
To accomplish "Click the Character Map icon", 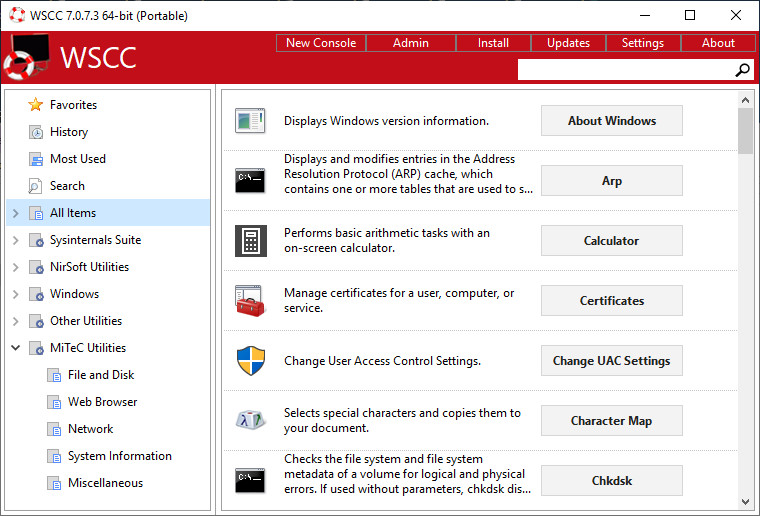I will pos(250,421).
